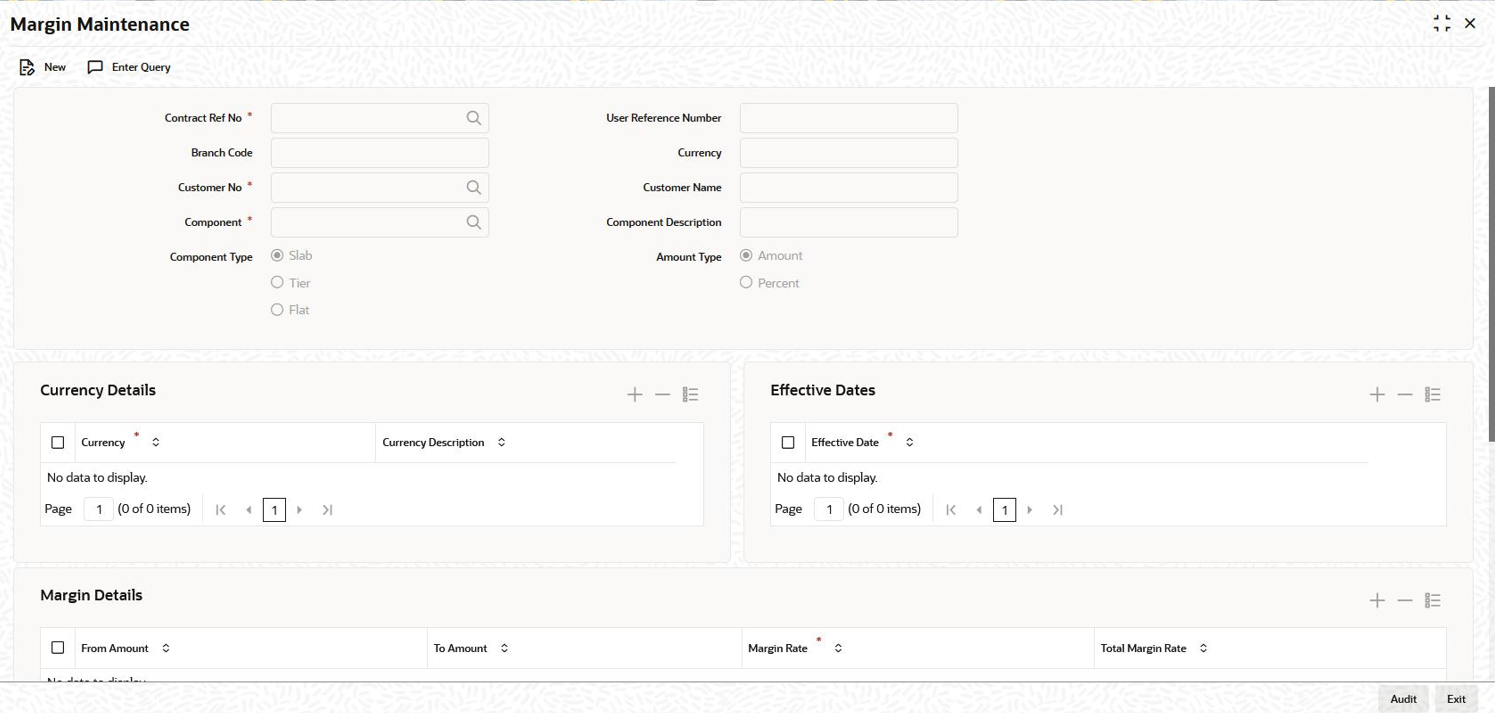Sort the Effective Date column
1495x713 pixels.
tap(910, 442)
